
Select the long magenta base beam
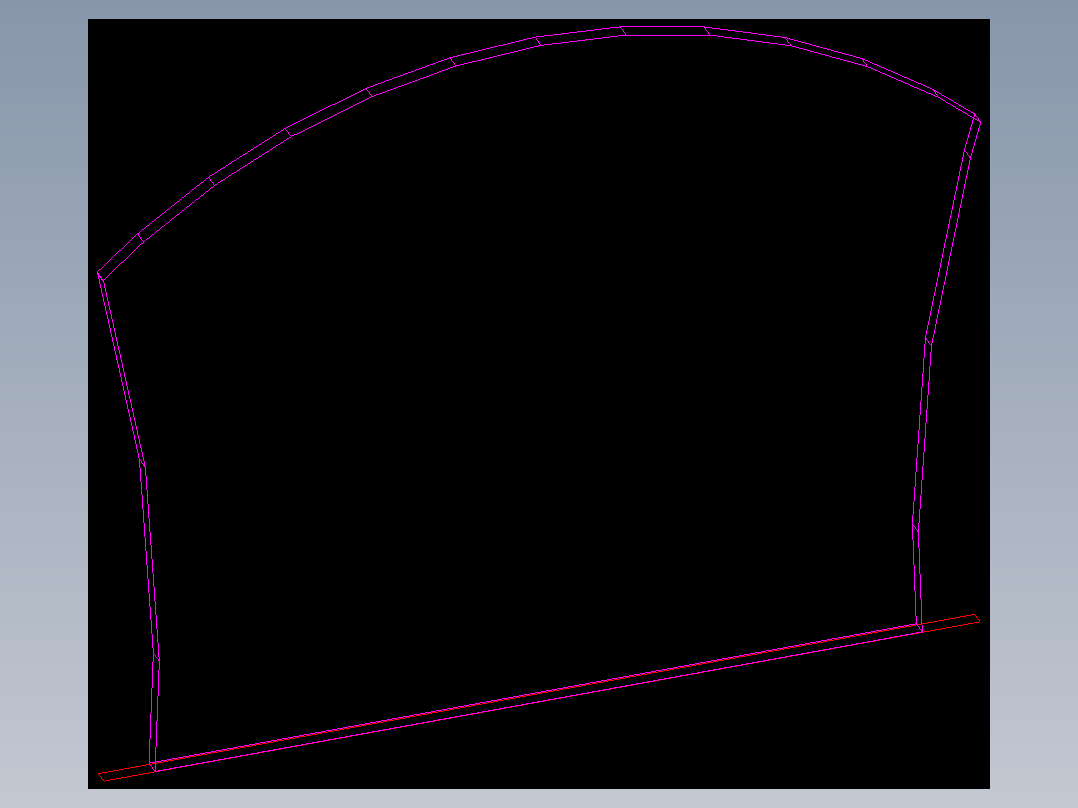536,697
